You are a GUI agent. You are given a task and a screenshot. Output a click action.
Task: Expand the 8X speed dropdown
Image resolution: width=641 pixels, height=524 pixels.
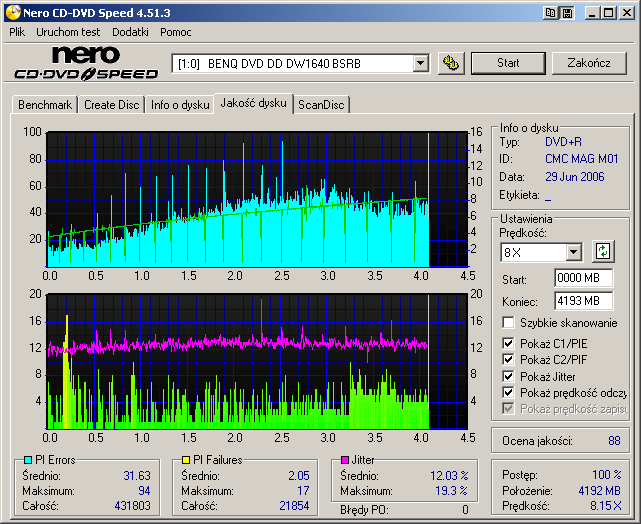pyautogui.click(x=574, y=252)
